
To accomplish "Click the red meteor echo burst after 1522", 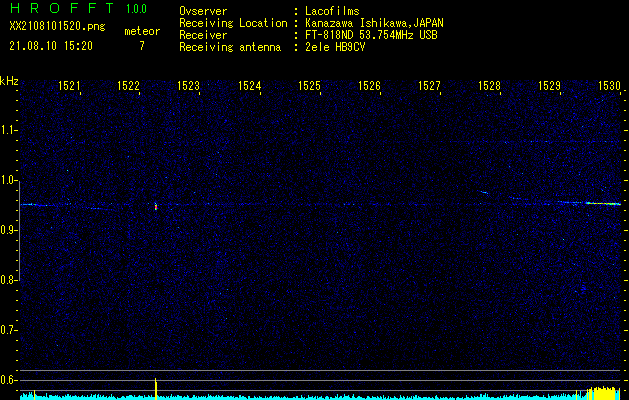I will coord(156,207).
